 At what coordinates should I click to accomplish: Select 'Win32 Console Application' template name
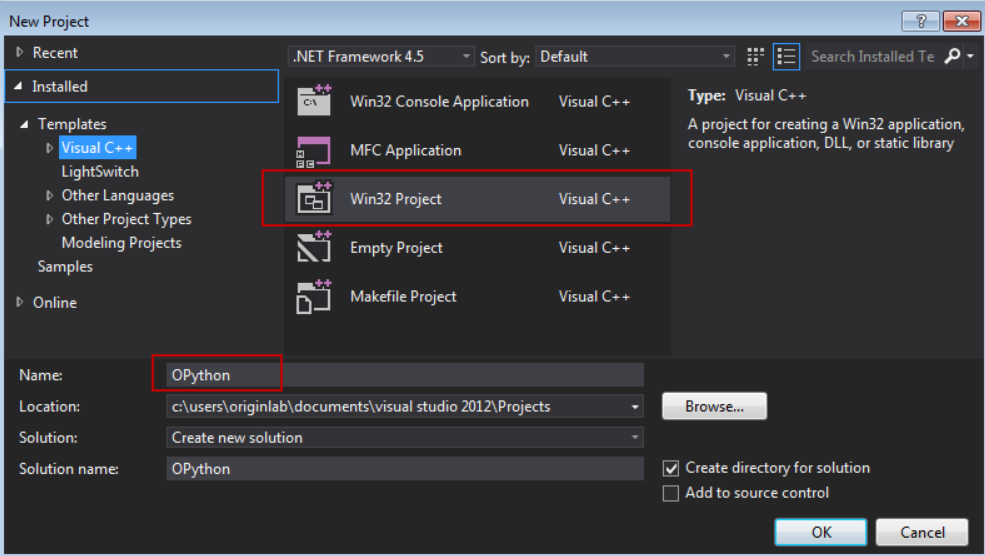pos(439,102)
